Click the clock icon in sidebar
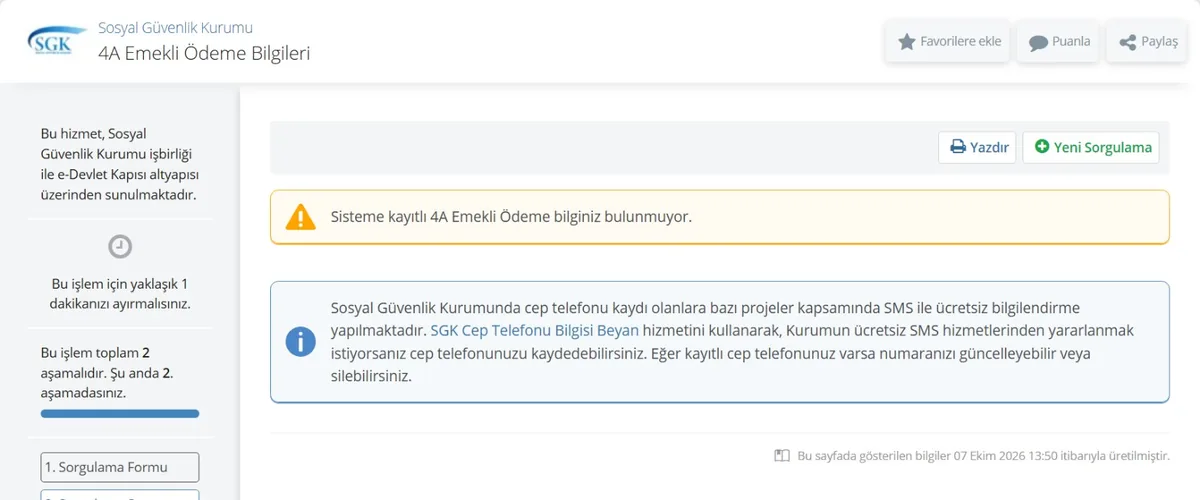 pyautogui.click(x=120, y=246)
